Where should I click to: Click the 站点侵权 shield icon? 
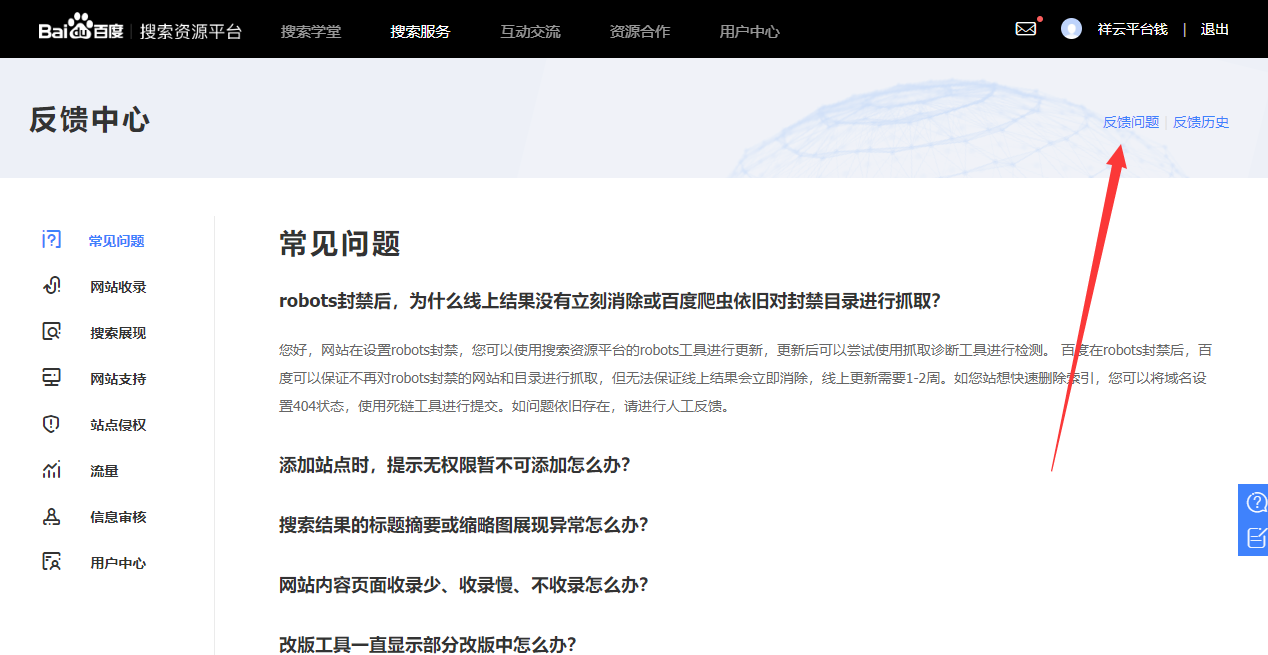click(x=51, y=424)
